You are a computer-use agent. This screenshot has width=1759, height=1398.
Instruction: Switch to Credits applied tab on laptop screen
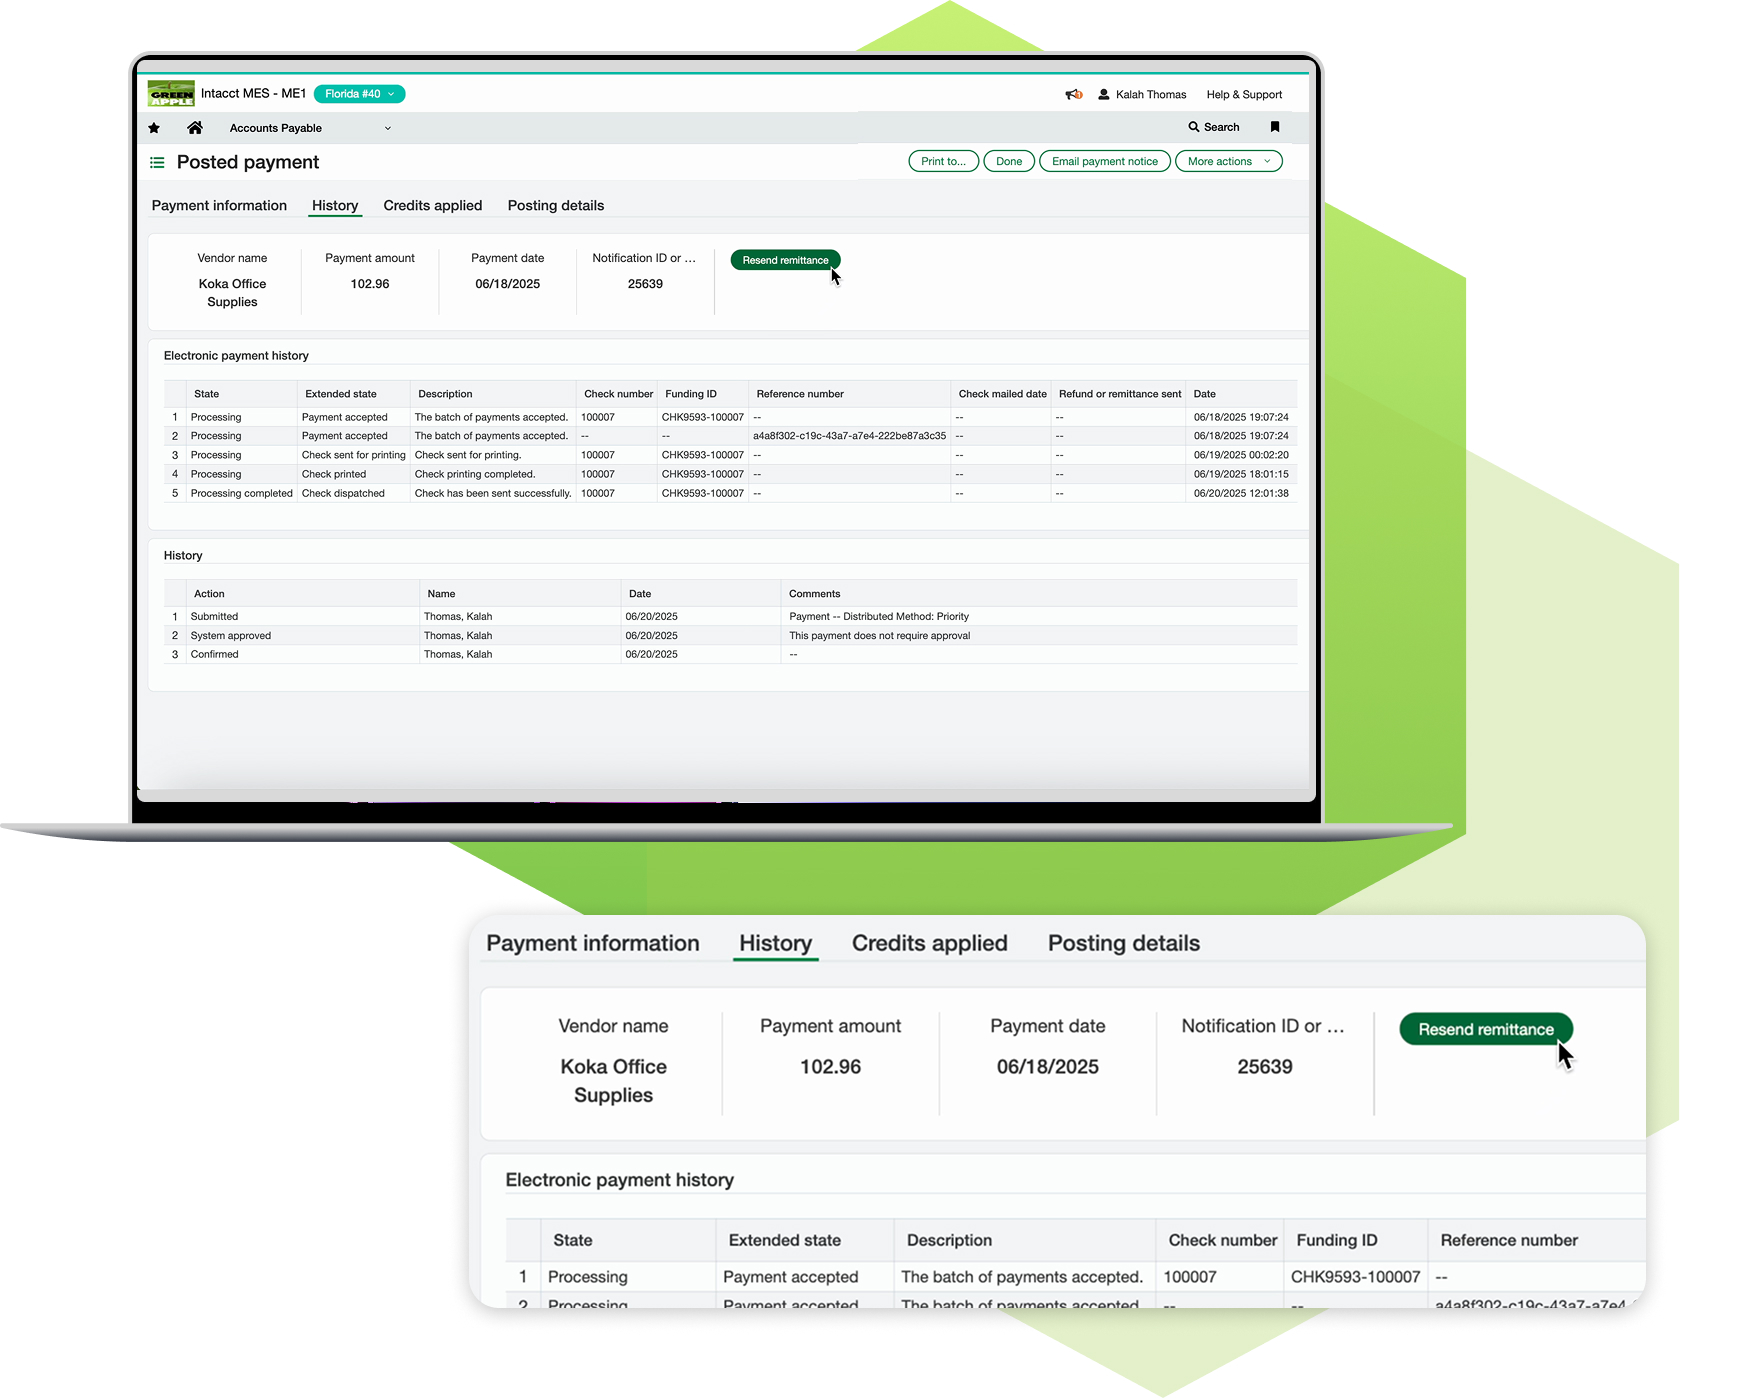(x=432, y=206)
